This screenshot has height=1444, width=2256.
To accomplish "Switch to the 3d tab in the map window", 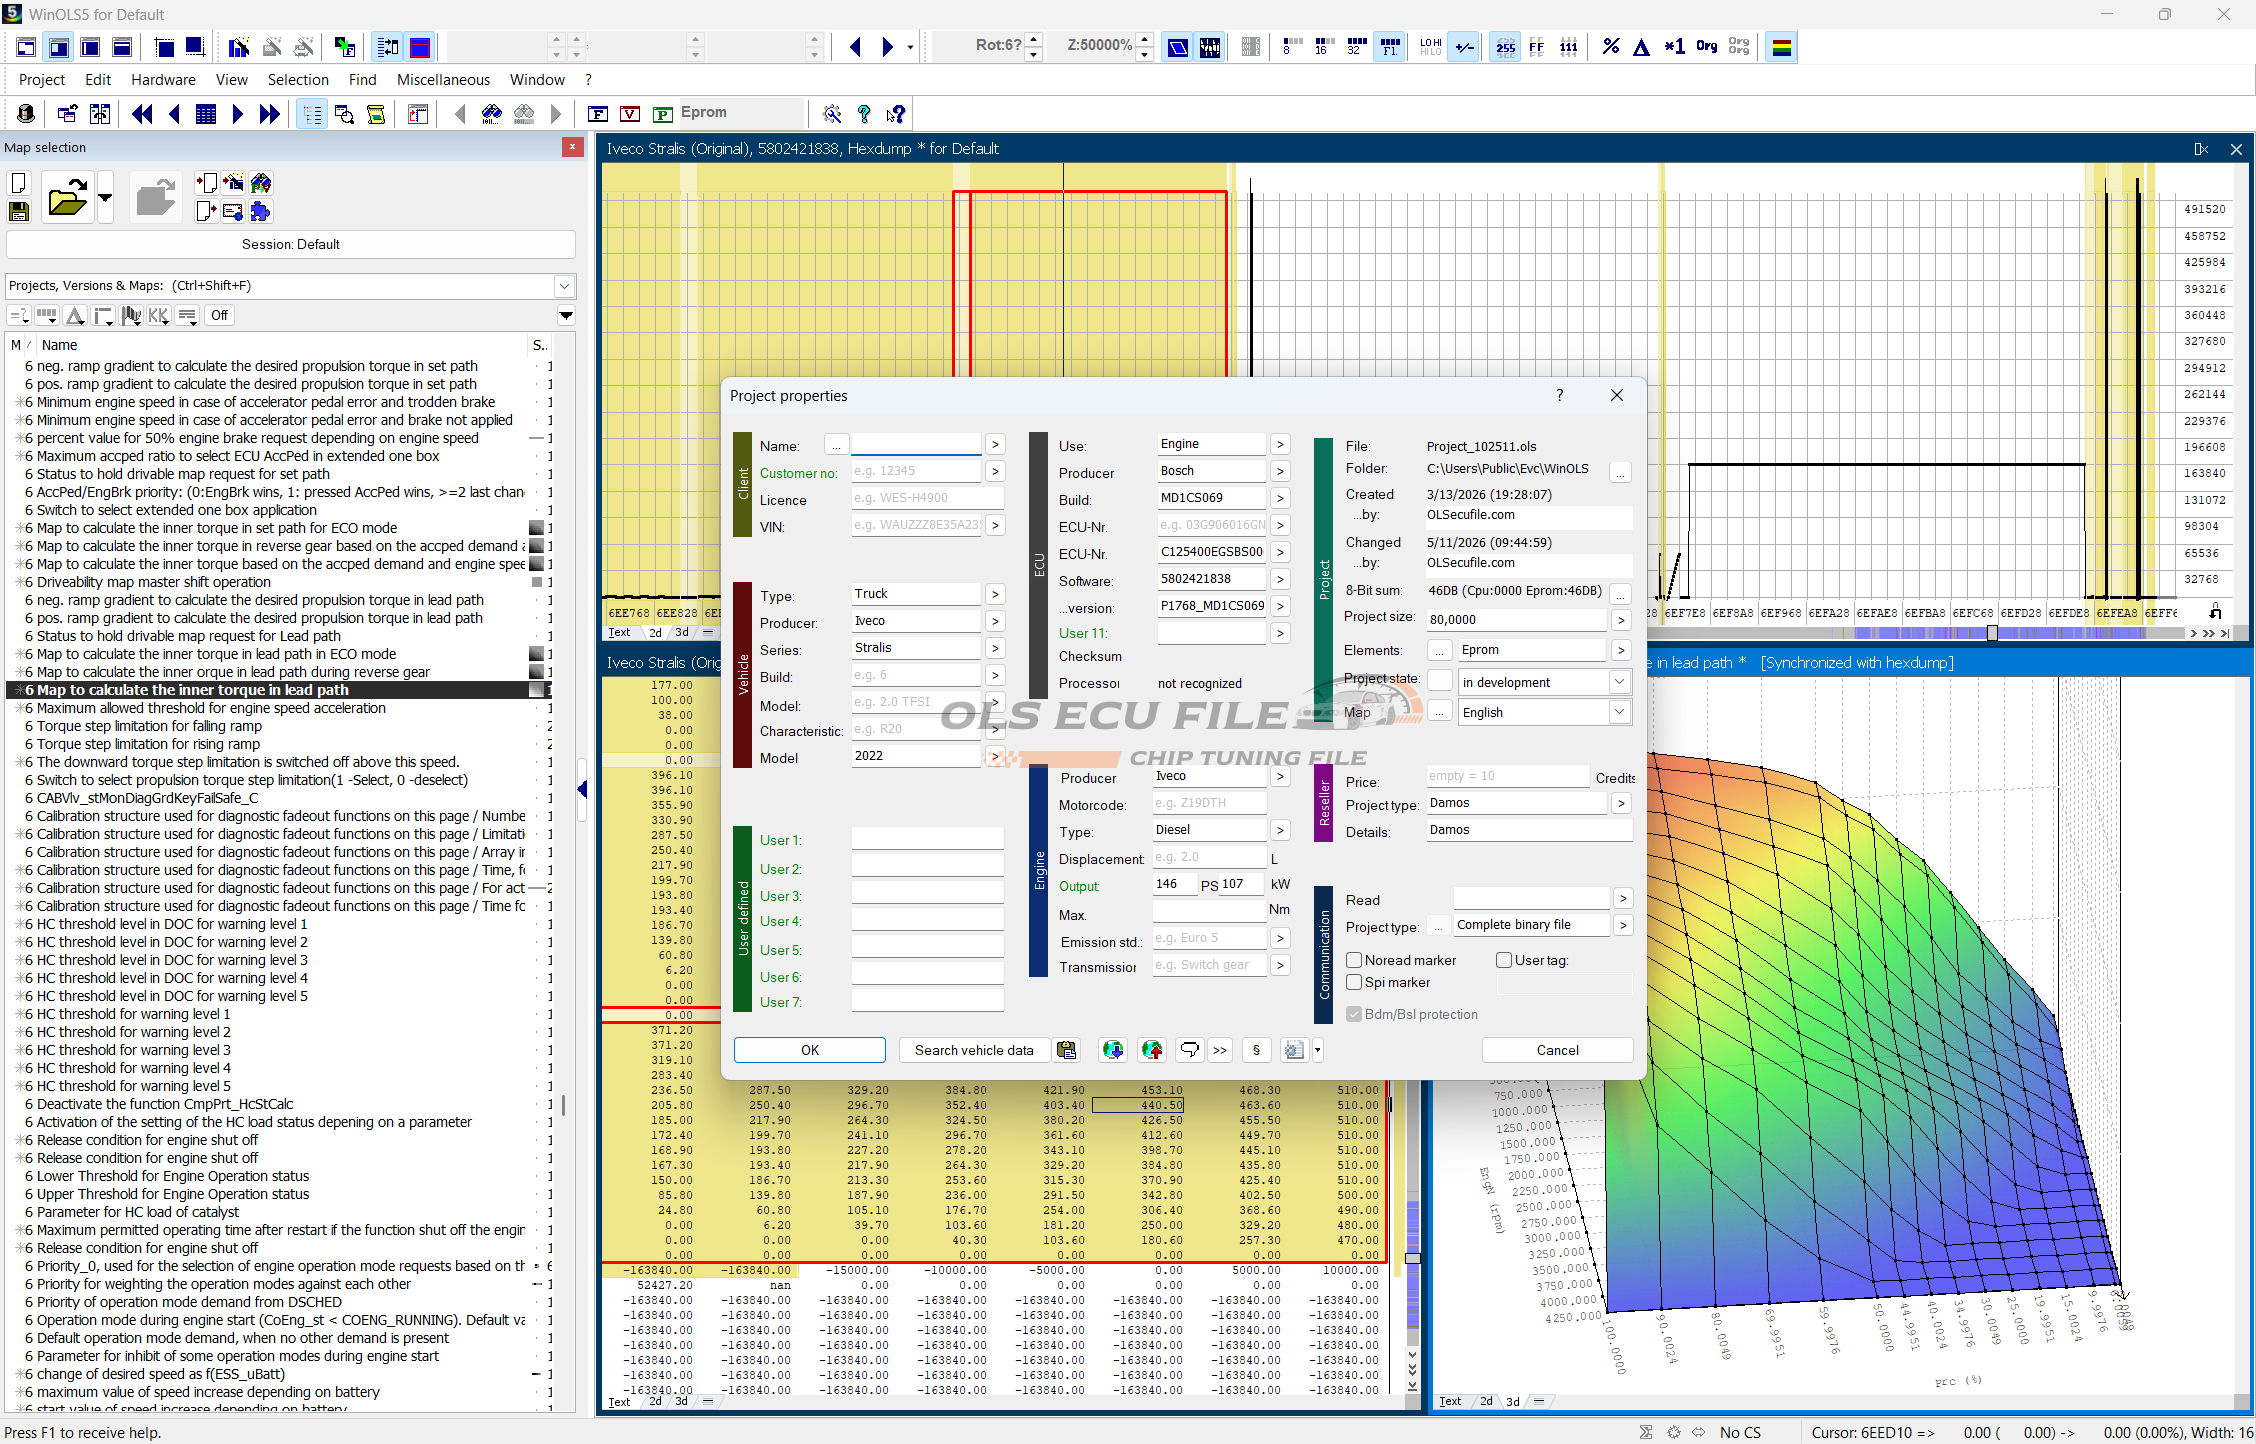I will coord(1513,1401).
